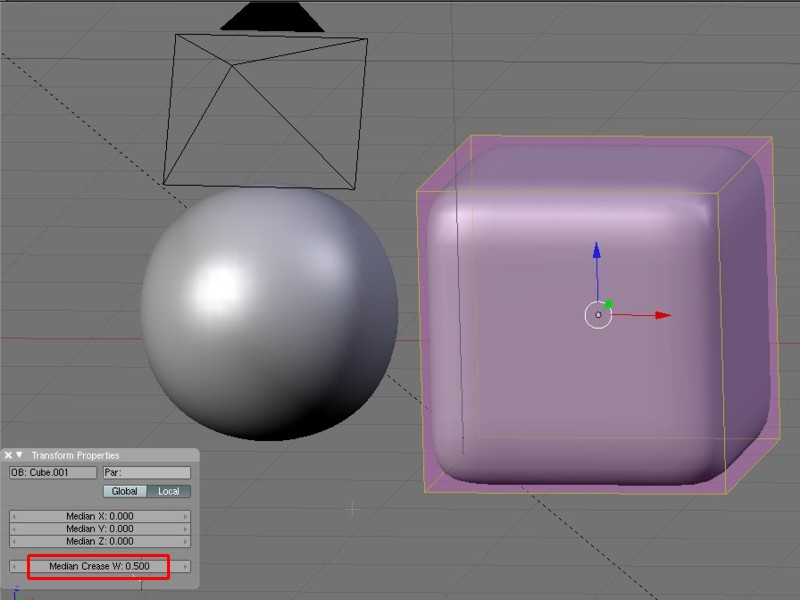
Task: Grab the red X-axis manipulator arrow
Action: 663,315
